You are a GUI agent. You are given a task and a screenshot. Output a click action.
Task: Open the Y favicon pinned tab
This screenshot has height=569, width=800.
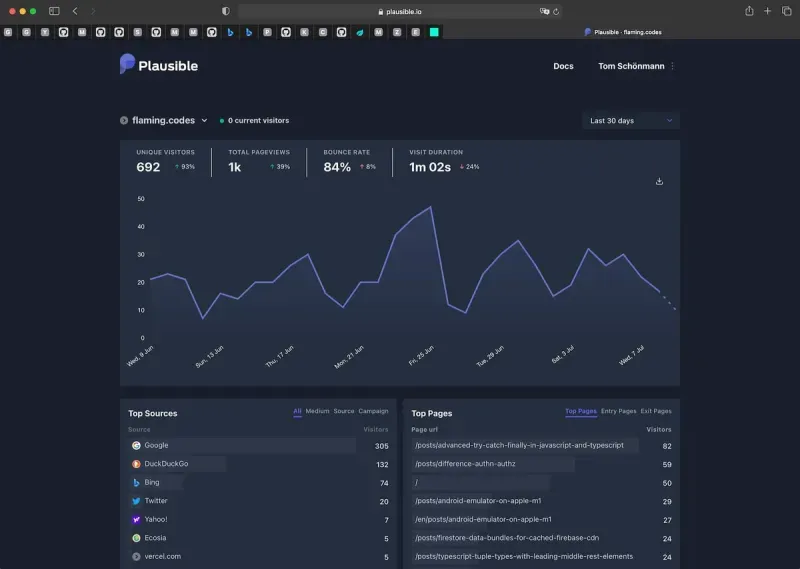coord(45,32)
